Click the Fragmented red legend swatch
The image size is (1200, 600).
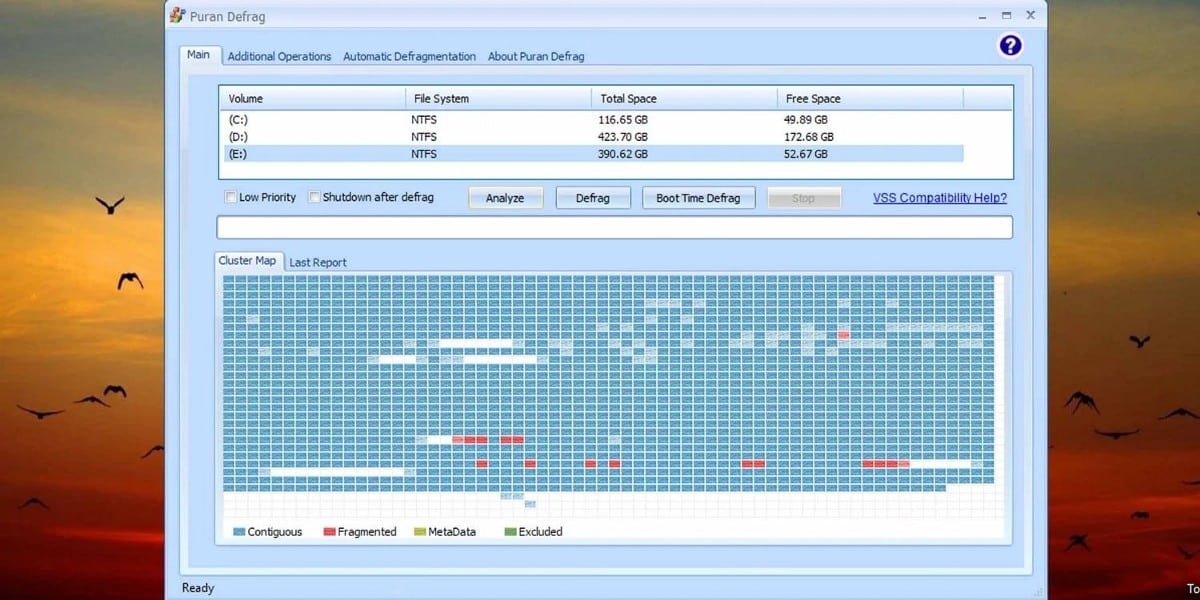pyautogui.click(x=329, y=532)
